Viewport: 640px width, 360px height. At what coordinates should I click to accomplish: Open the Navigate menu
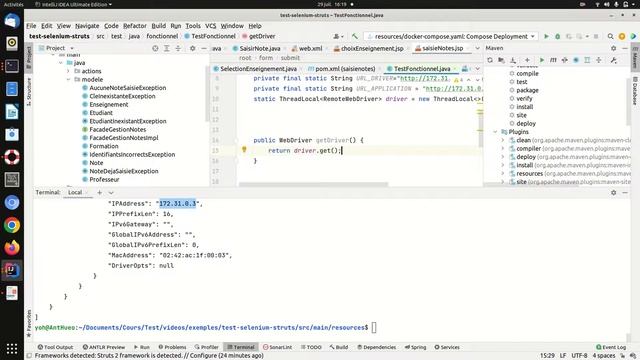click(x=87, y=26)
